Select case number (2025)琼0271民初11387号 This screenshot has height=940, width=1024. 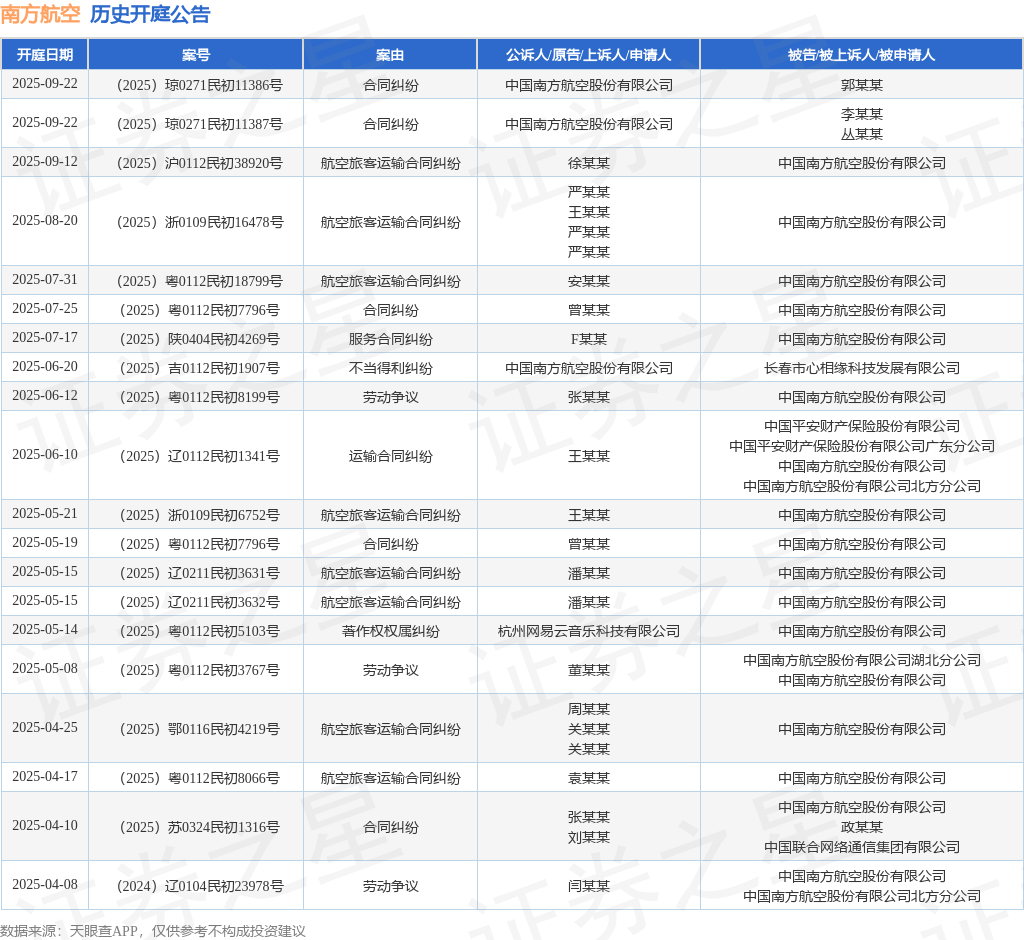[x=199, y=124]
